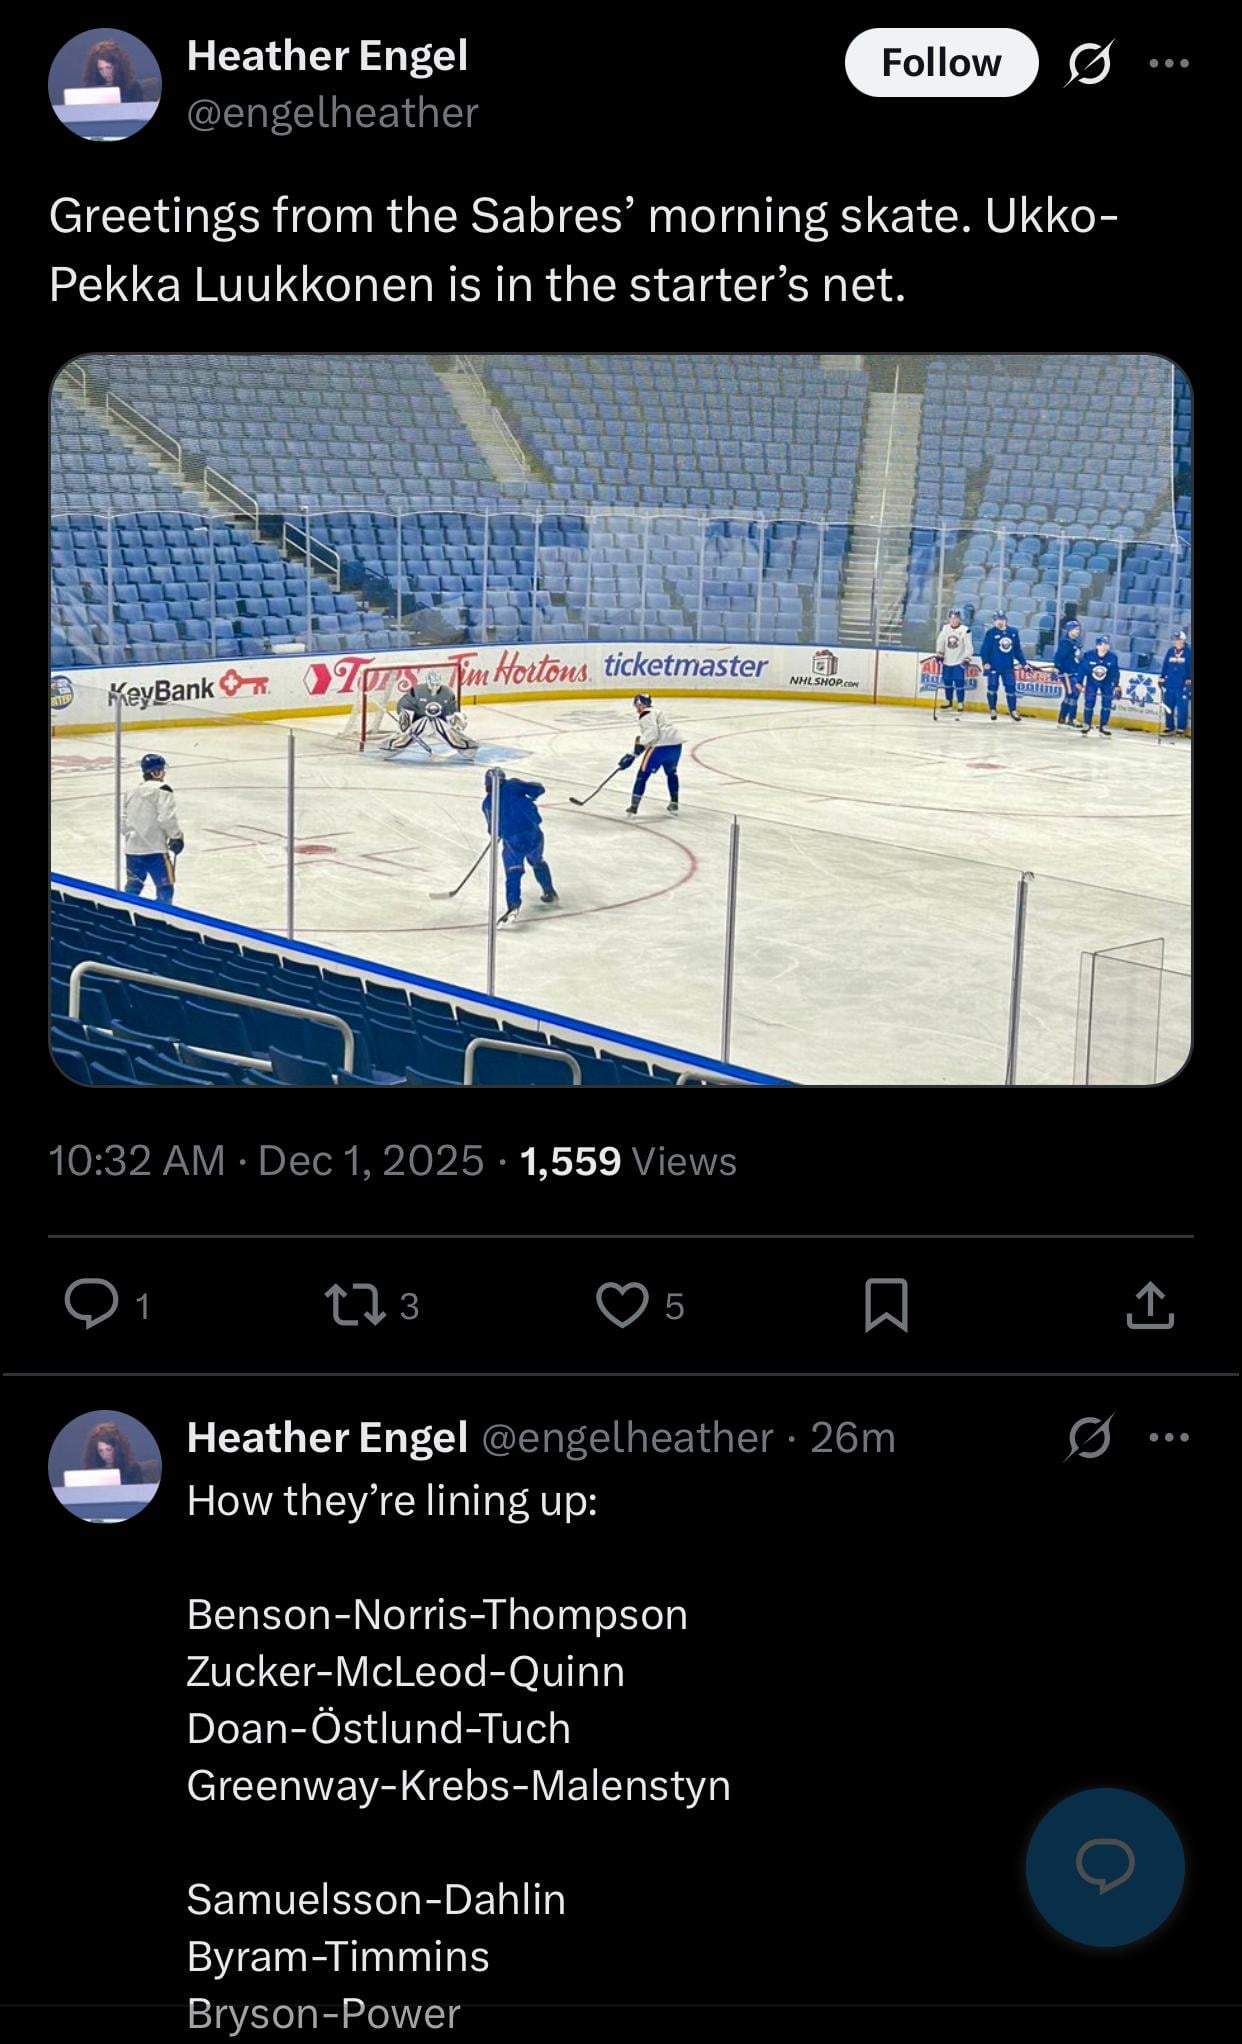Viewport: 1242px width, 2044px height.
Task: Tap the floating blue compose reply button
Action: (x=1104, y=1866)
